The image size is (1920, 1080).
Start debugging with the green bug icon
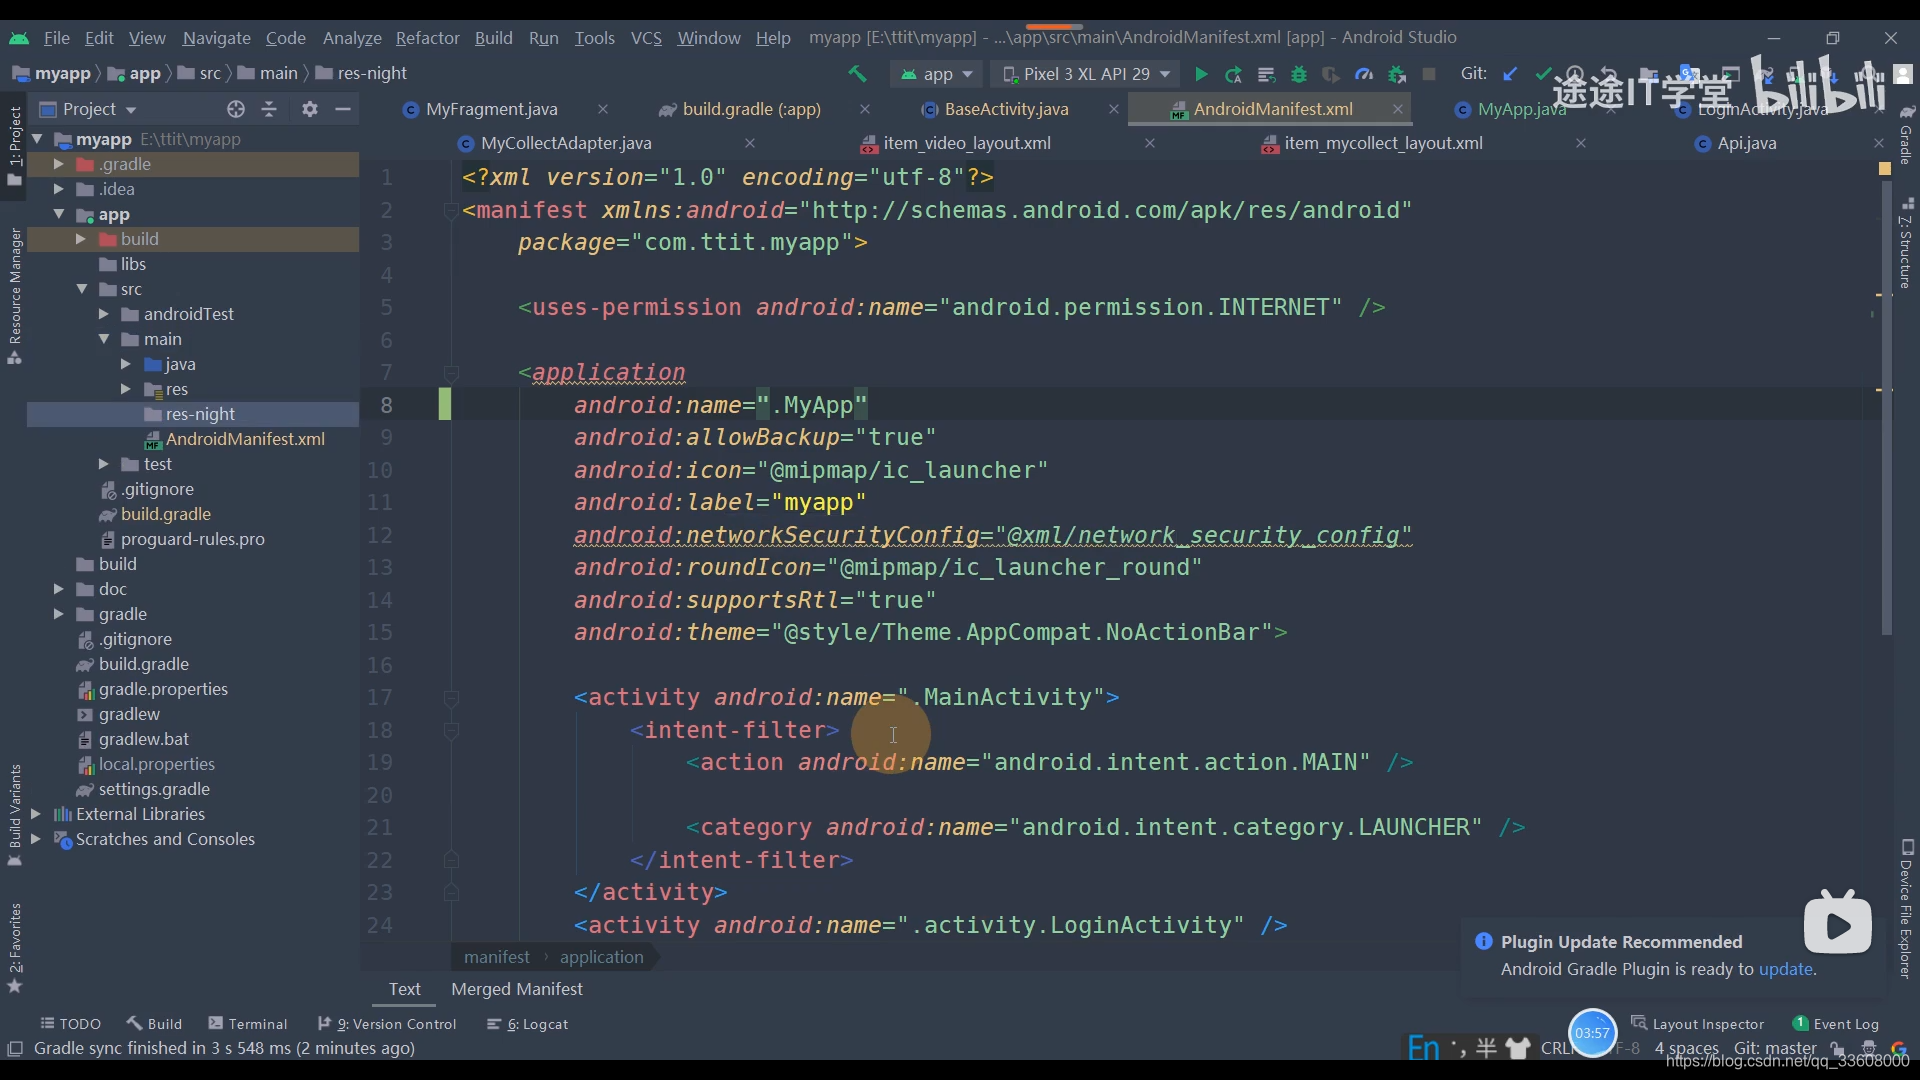pos(1299,74)
